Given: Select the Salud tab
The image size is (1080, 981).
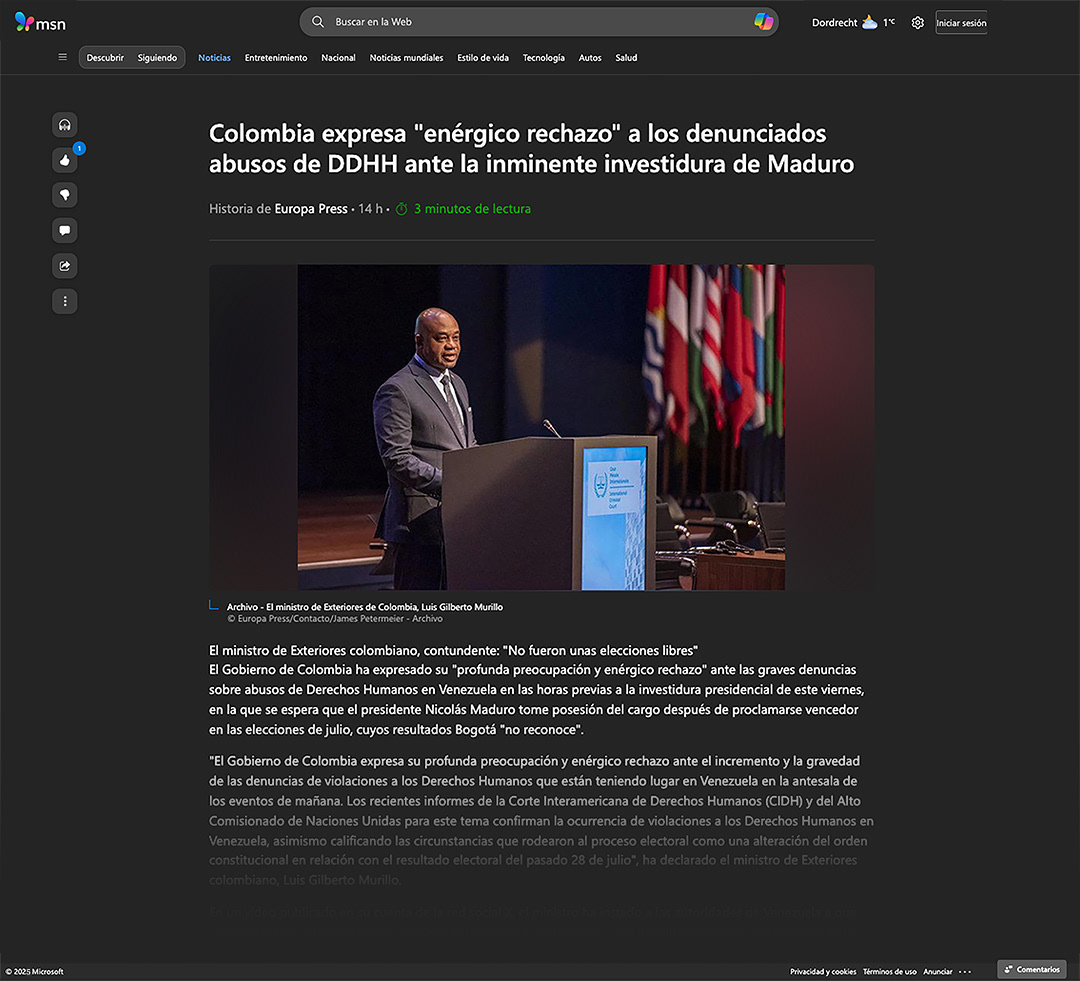Looking at the screenshot, I should click(x=626, y=58).
